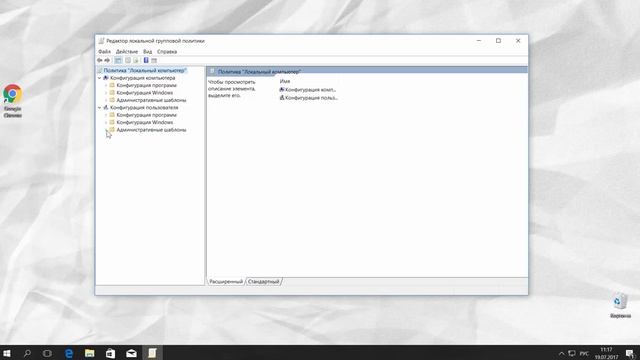Expand Конфигурация программ under Конфигурация пользователя
This screenshot has width=640, height=360.
coord(106,115)
